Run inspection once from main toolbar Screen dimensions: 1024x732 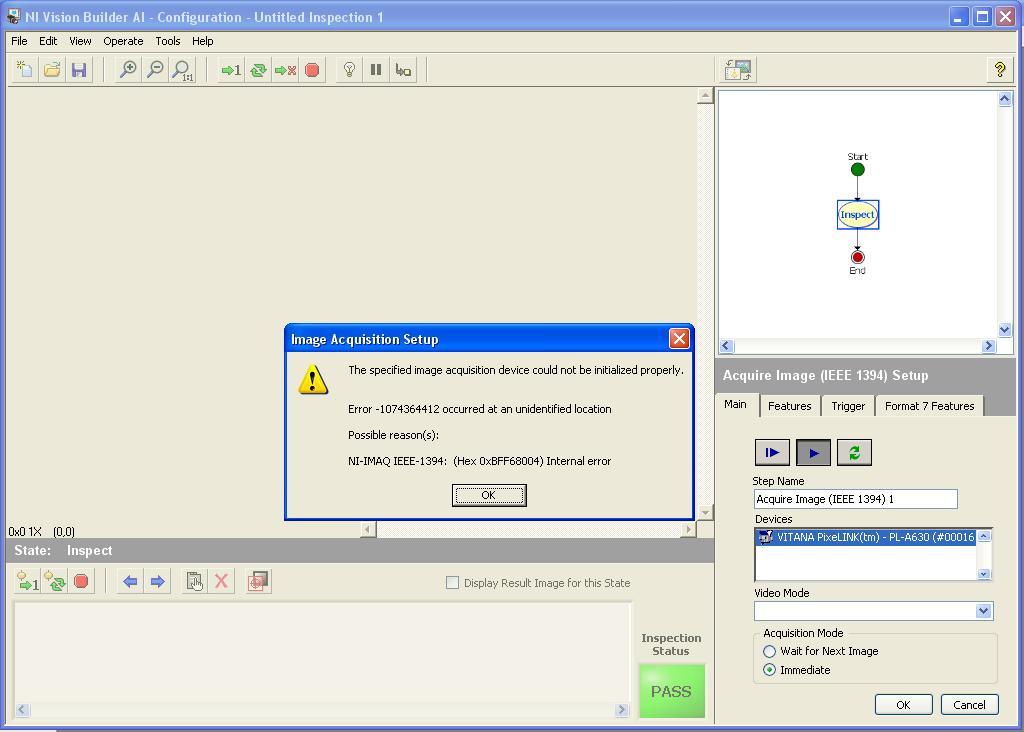pyautogui.click(x=231, y=70)
